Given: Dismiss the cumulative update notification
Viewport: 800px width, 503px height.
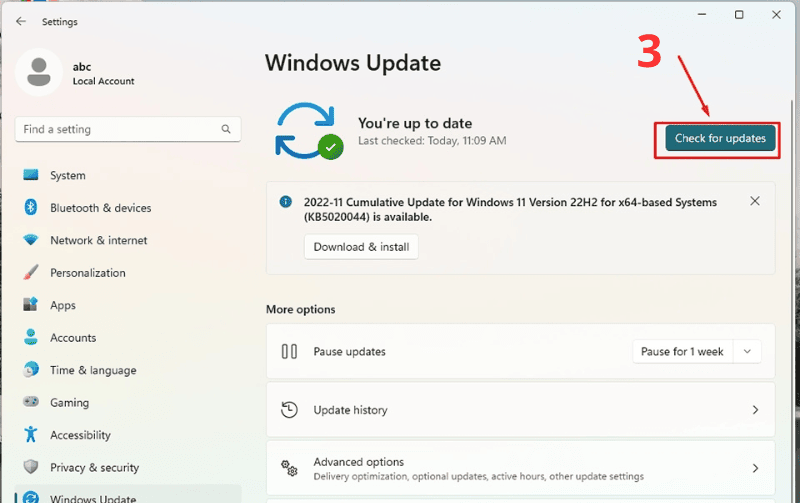Looking at the screenshot, I should [755, 201].
